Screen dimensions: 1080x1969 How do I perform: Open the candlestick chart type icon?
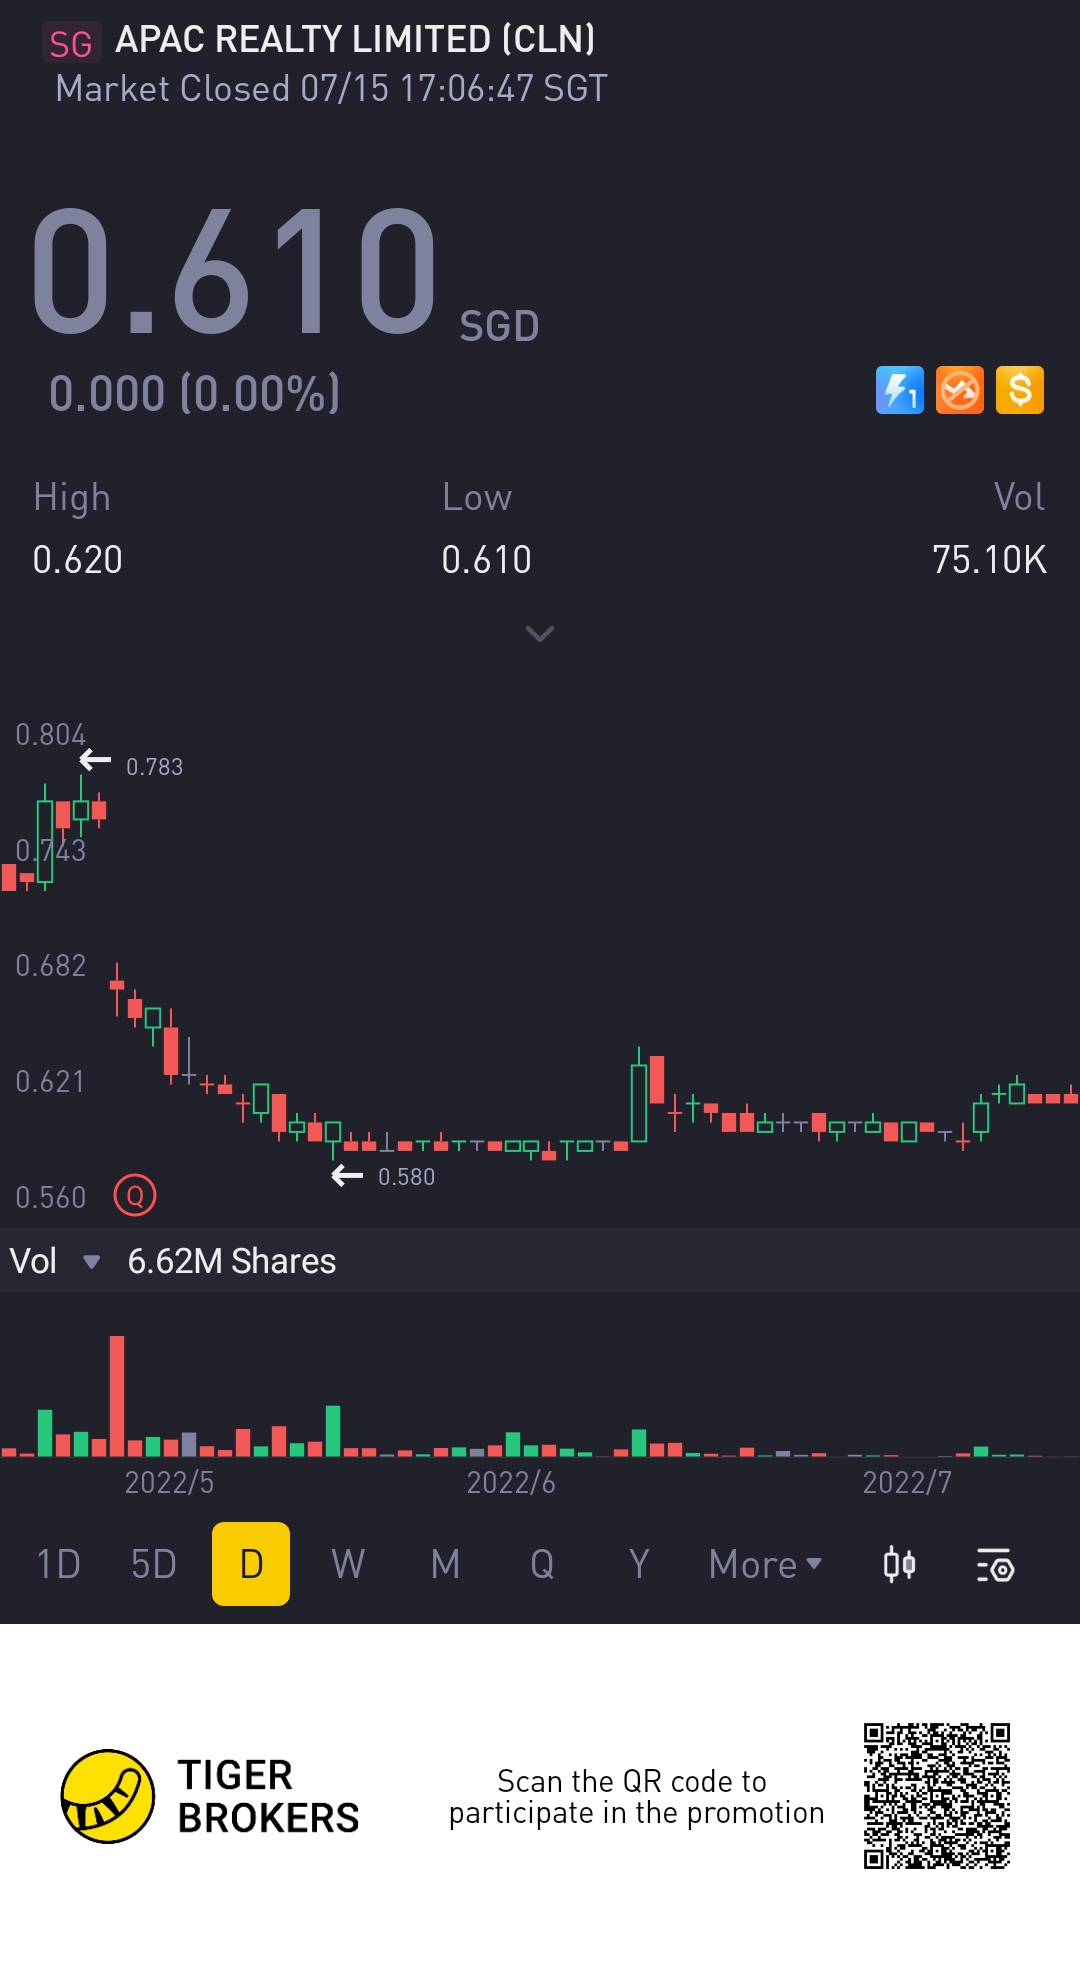tap(899, 1564)
